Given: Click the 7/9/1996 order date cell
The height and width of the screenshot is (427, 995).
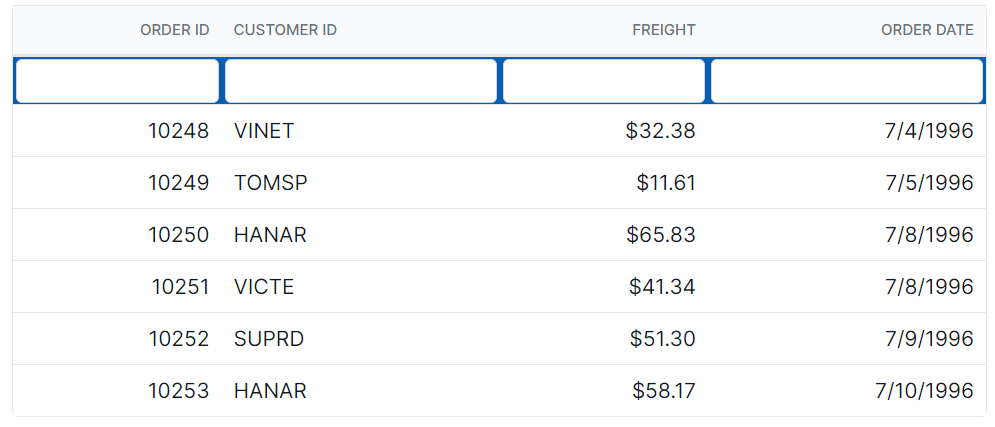Looking at the screenshot, I should [x=929, y=339].
